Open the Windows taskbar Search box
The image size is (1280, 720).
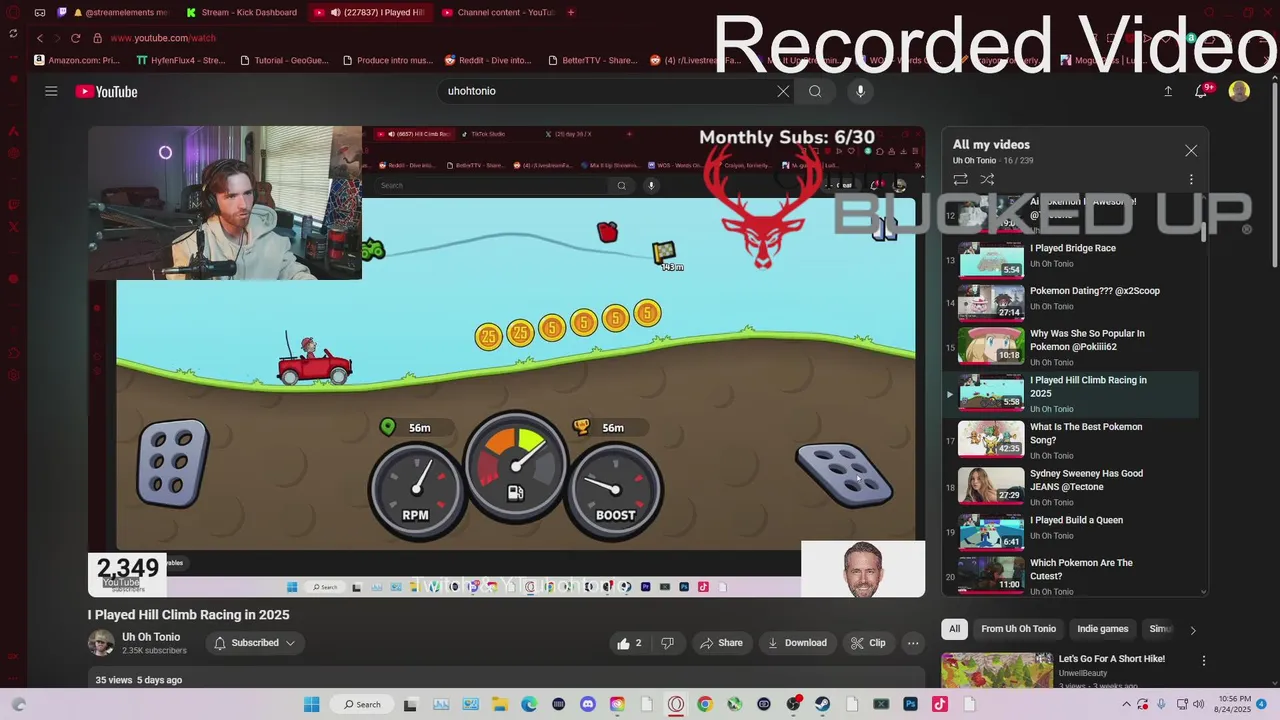tap(361, 704)
